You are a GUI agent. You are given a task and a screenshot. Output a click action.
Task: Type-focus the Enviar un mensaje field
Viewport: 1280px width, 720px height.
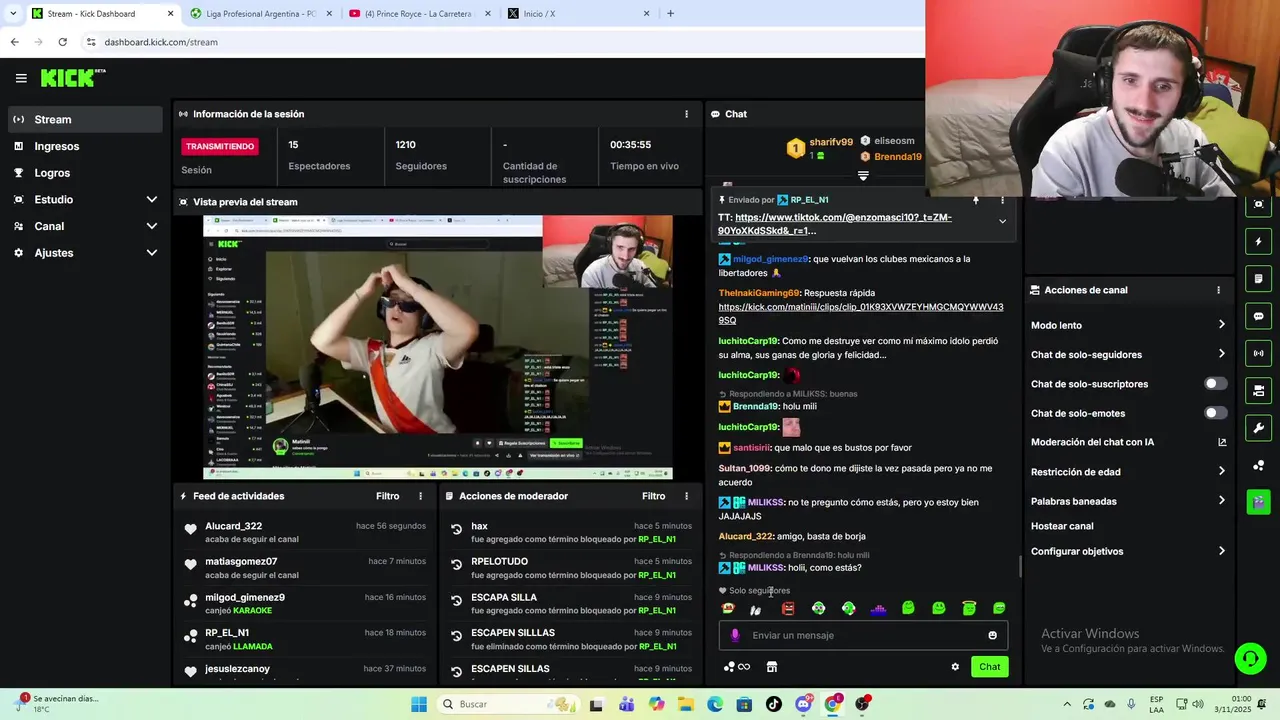point(863,635)
